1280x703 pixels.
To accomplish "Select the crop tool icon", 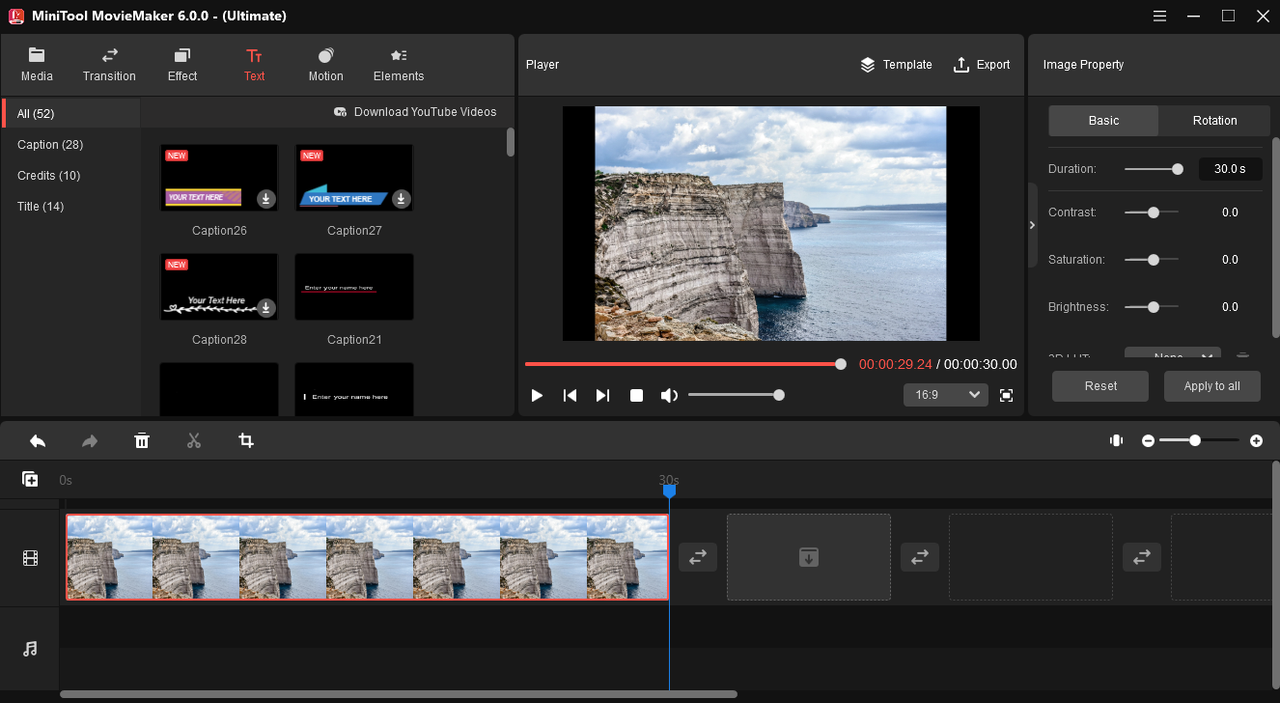I will coord(246,441).
